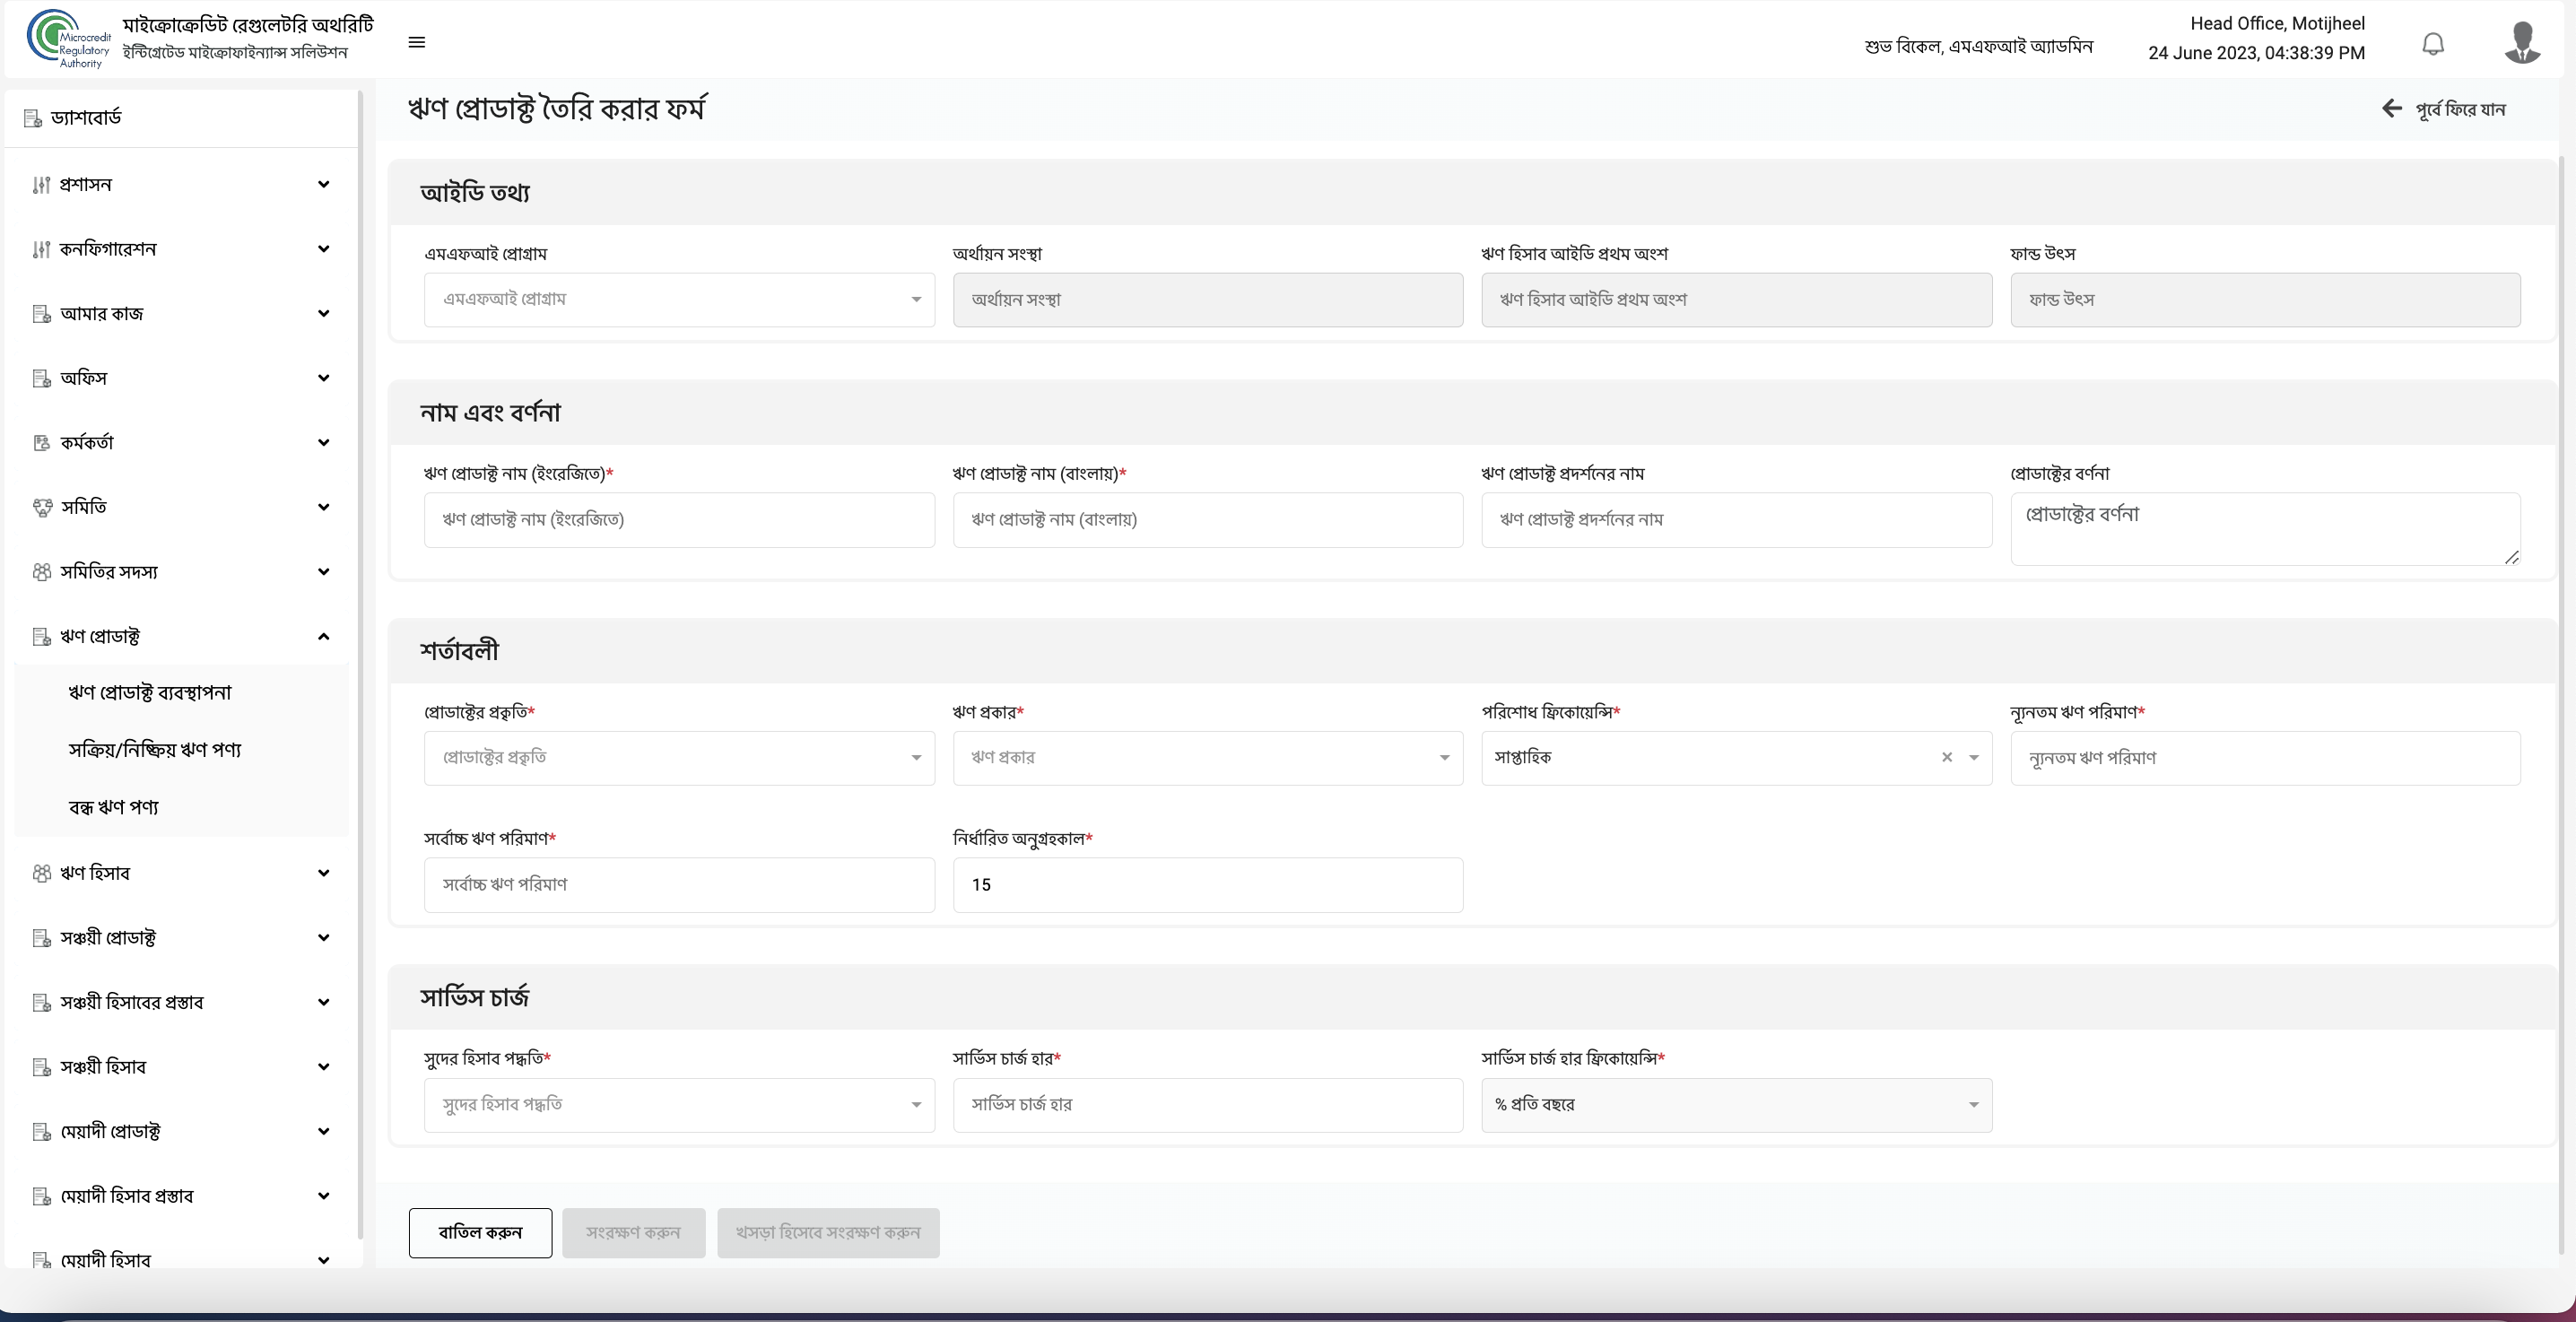Open the সুদের হিসাব পদ্ধতি dropdown
2576x1322 pixels.
679,1104
